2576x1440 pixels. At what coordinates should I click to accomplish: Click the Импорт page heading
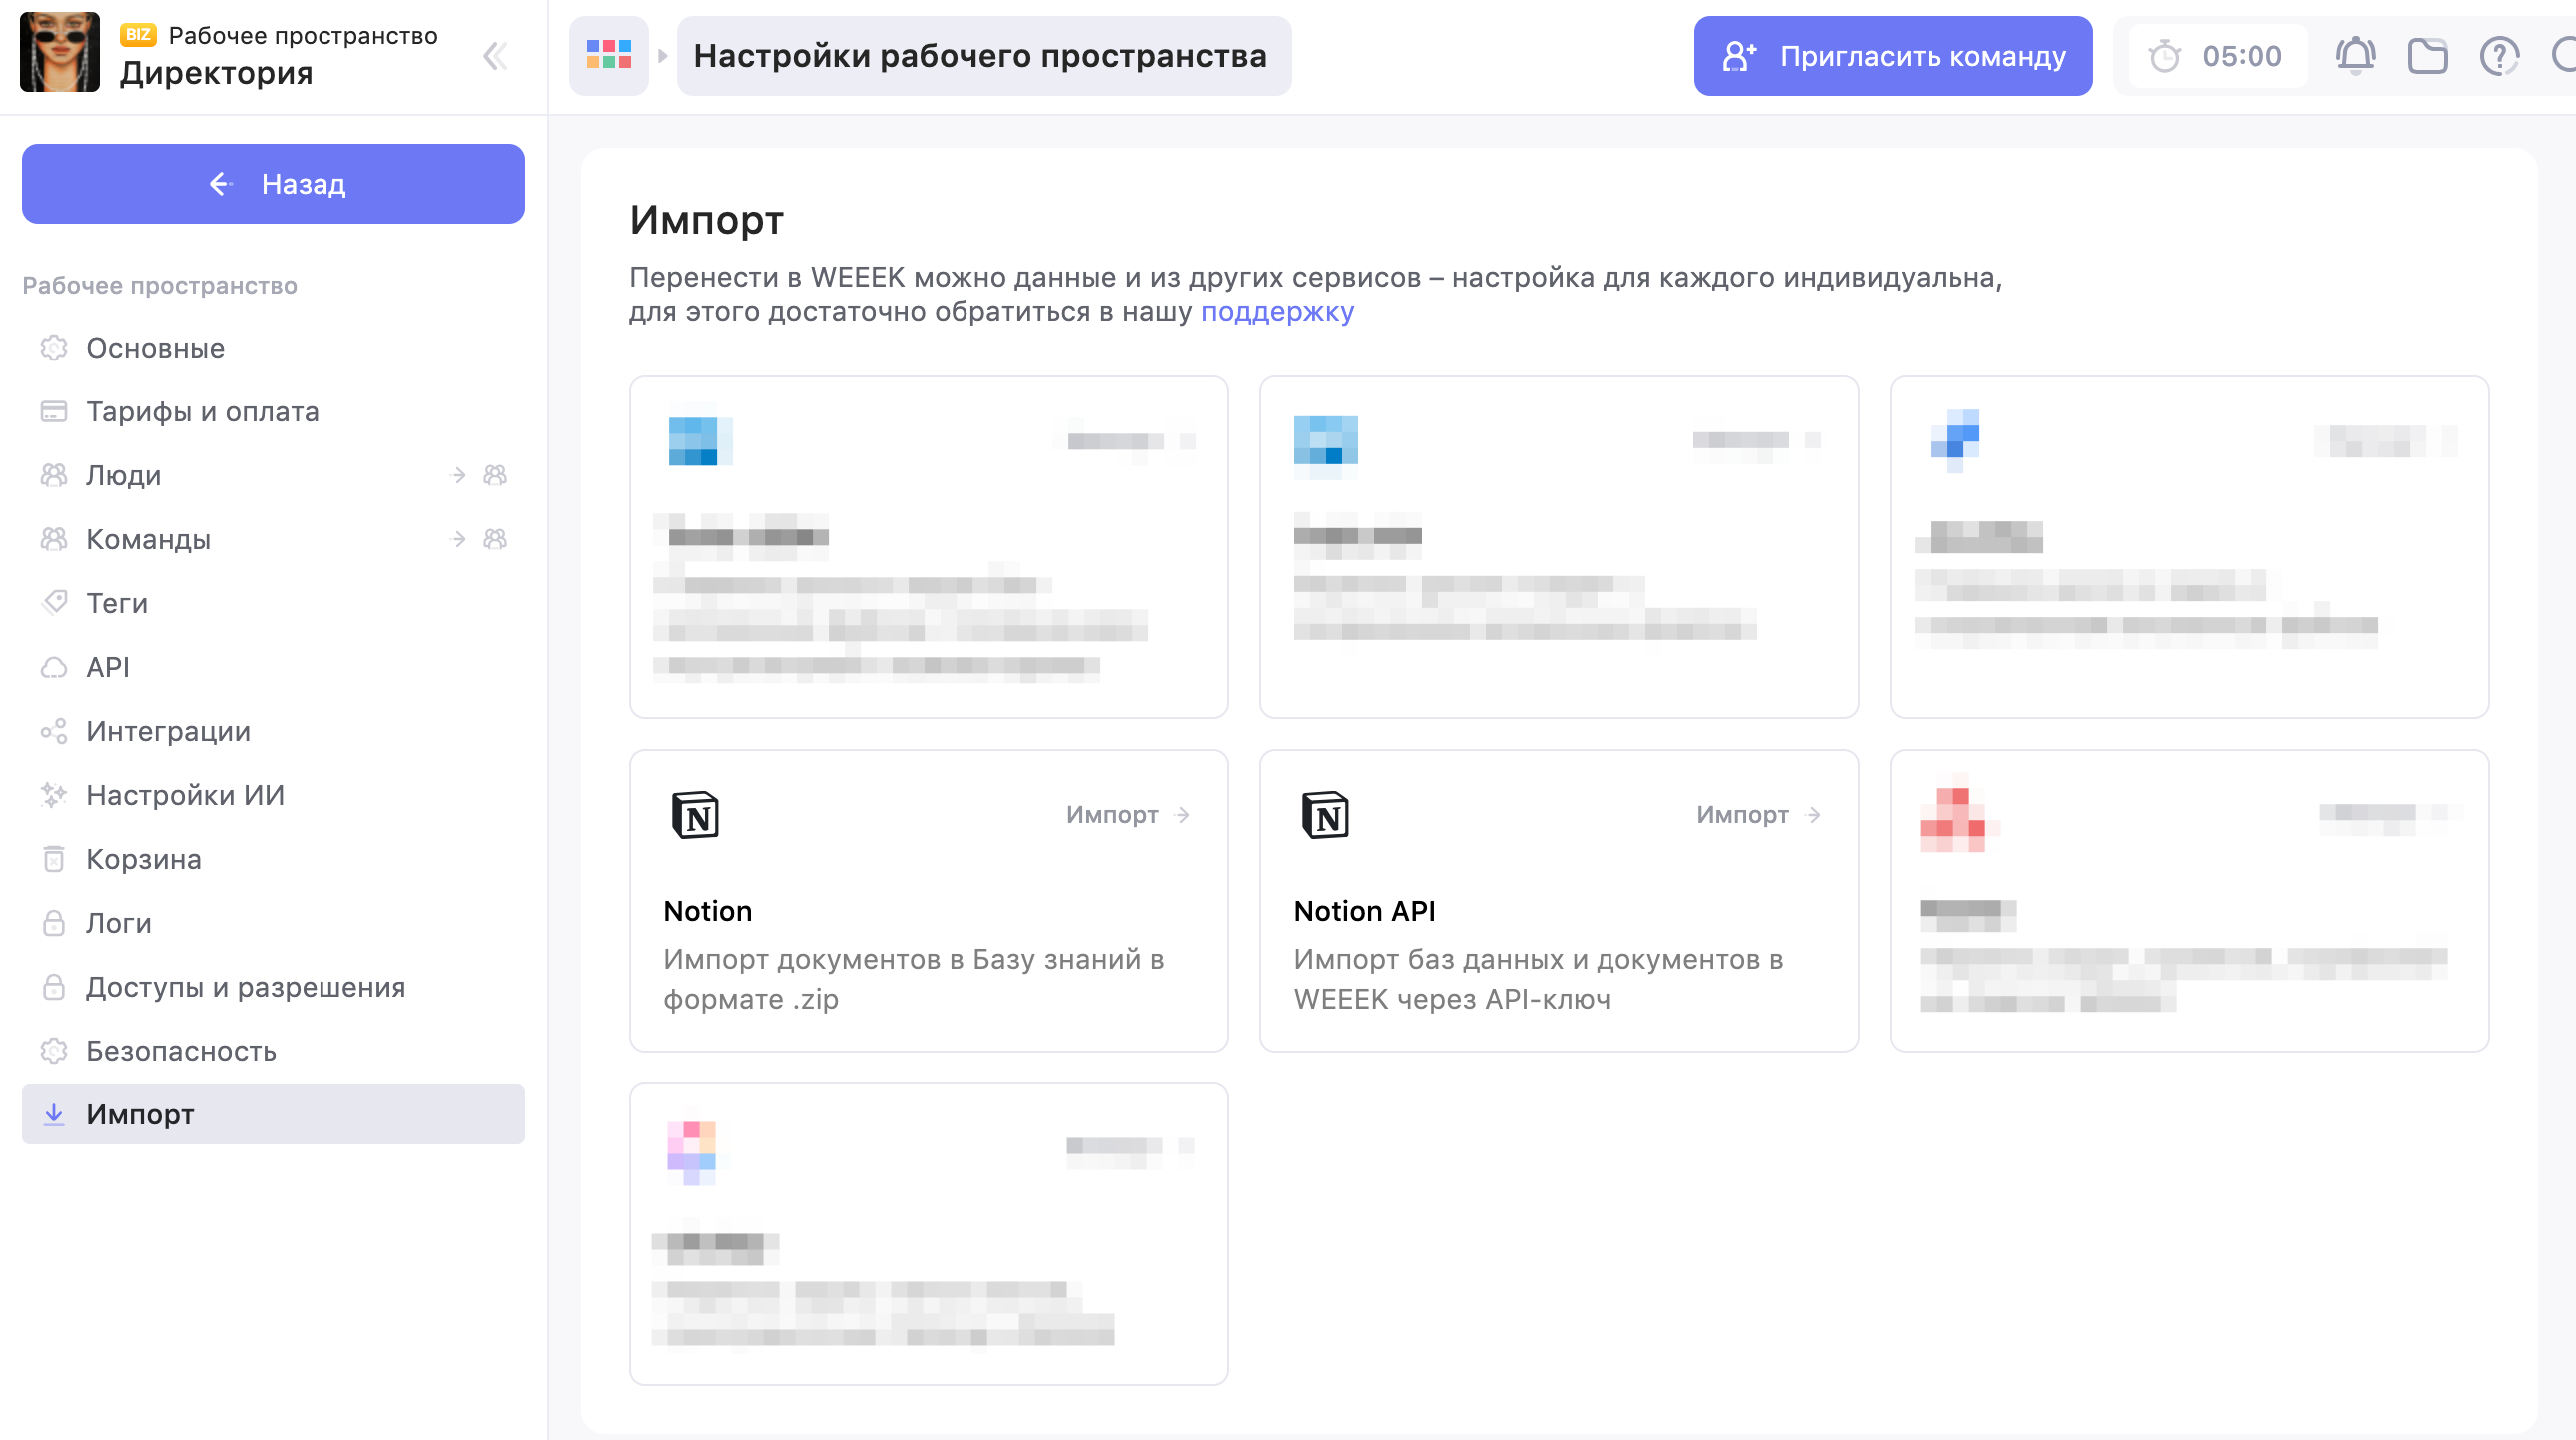tap(706, 220)
